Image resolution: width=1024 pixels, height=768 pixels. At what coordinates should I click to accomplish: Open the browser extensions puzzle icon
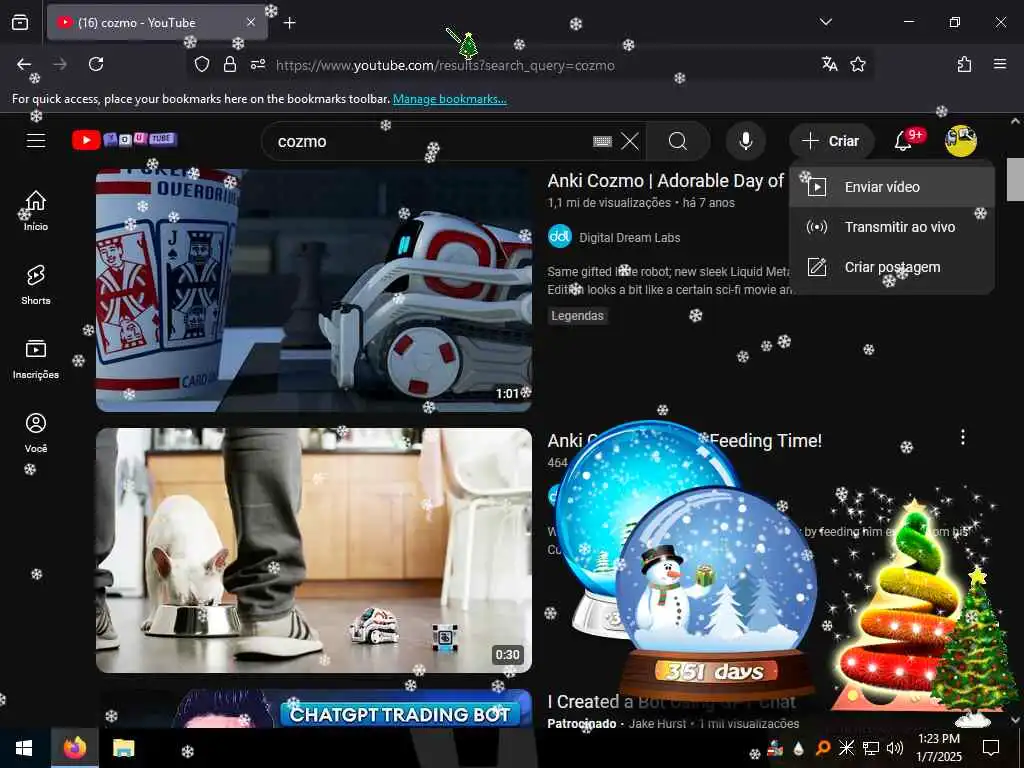[964, 64]
